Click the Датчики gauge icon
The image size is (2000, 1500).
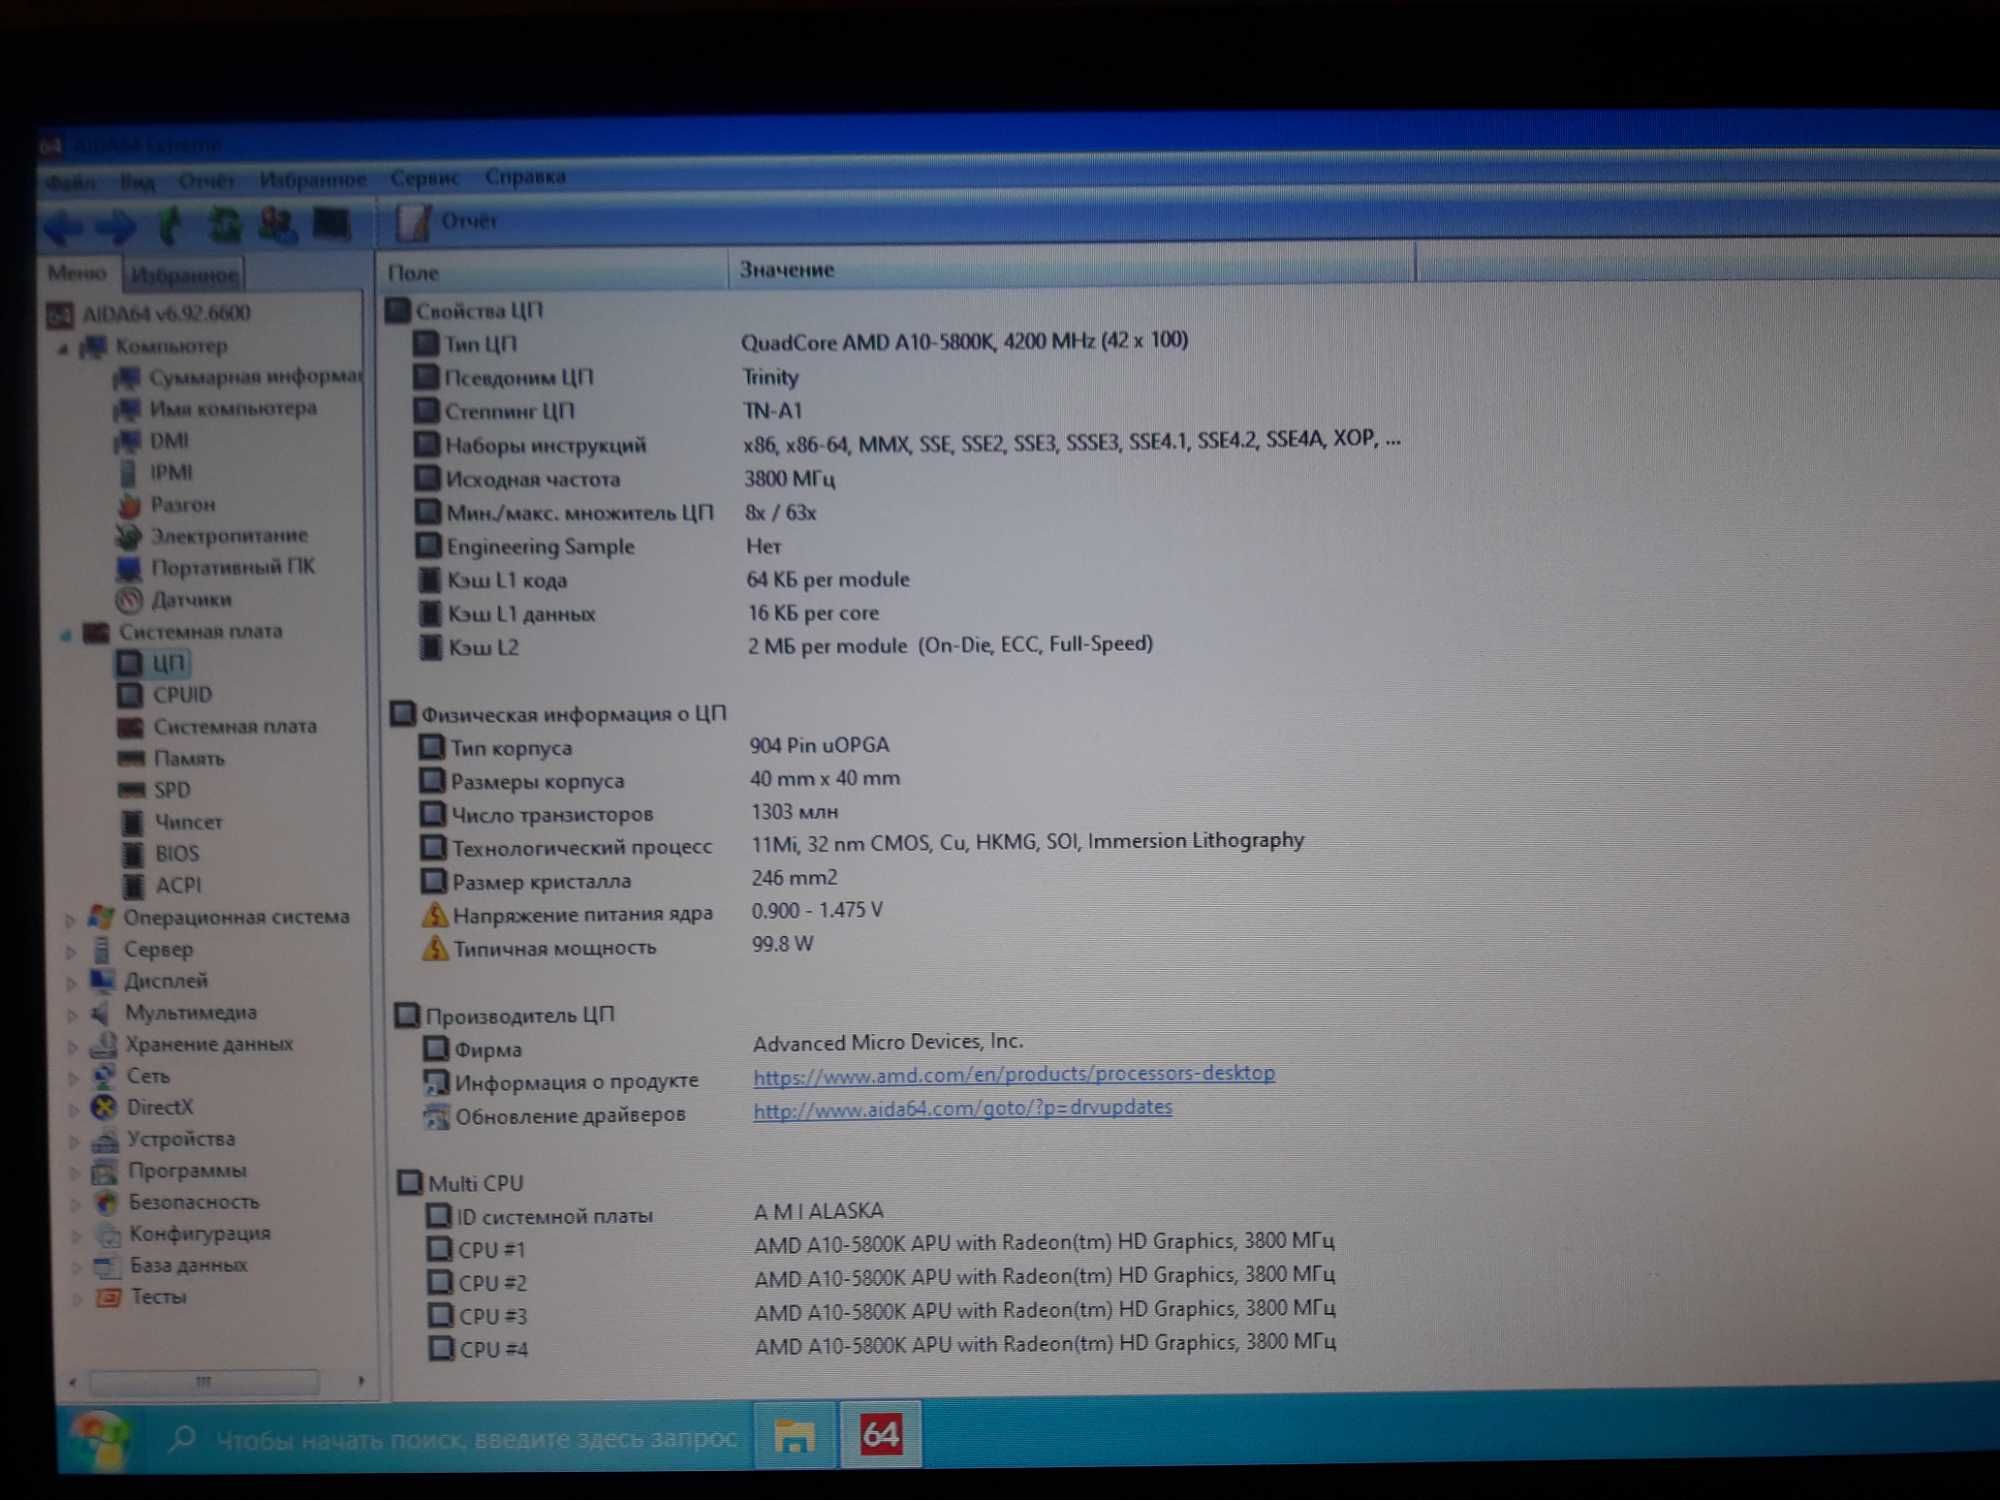(x=129, y=600)
